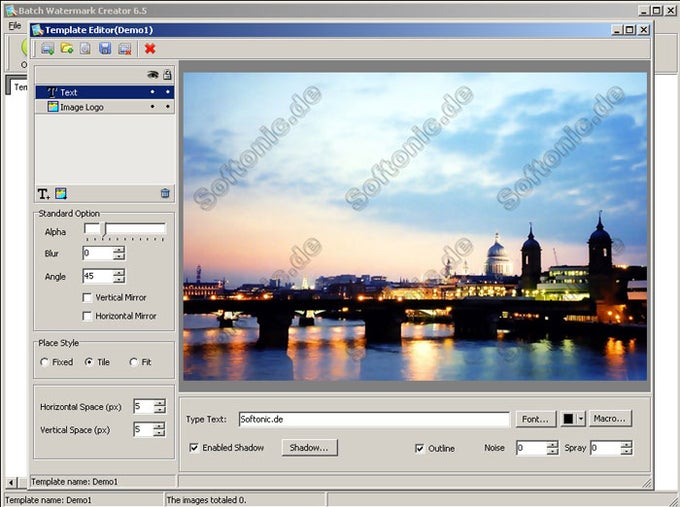Image resolution: width=680 pixels, height=507 pixels.
Task: Click the Batch Watermark Creator title bar icon
Action: (11, 10)
